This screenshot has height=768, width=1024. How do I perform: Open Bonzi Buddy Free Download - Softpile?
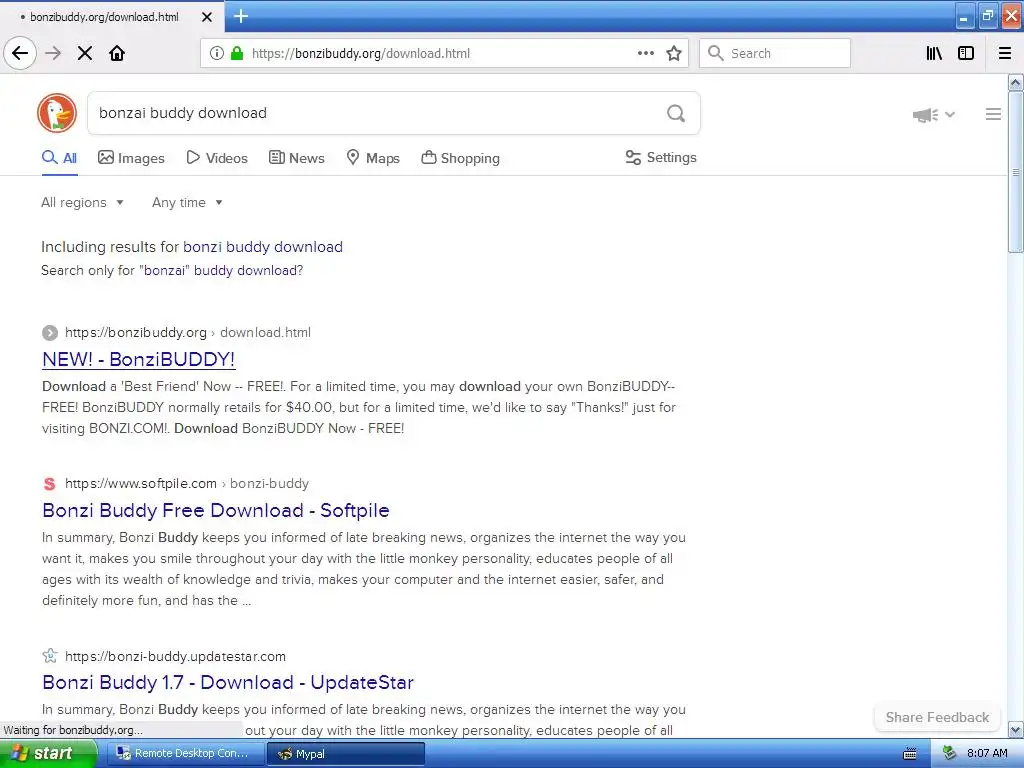point(216,510)
